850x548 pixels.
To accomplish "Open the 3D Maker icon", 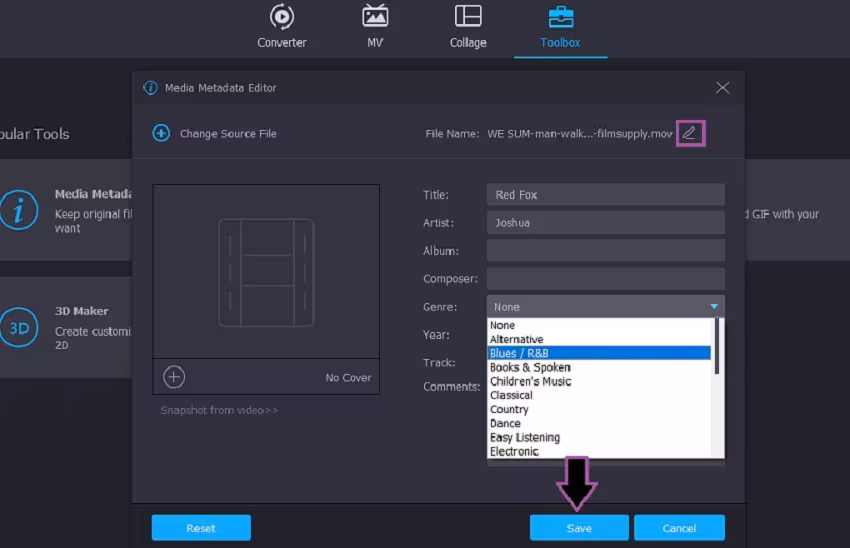I will [19, 327].
